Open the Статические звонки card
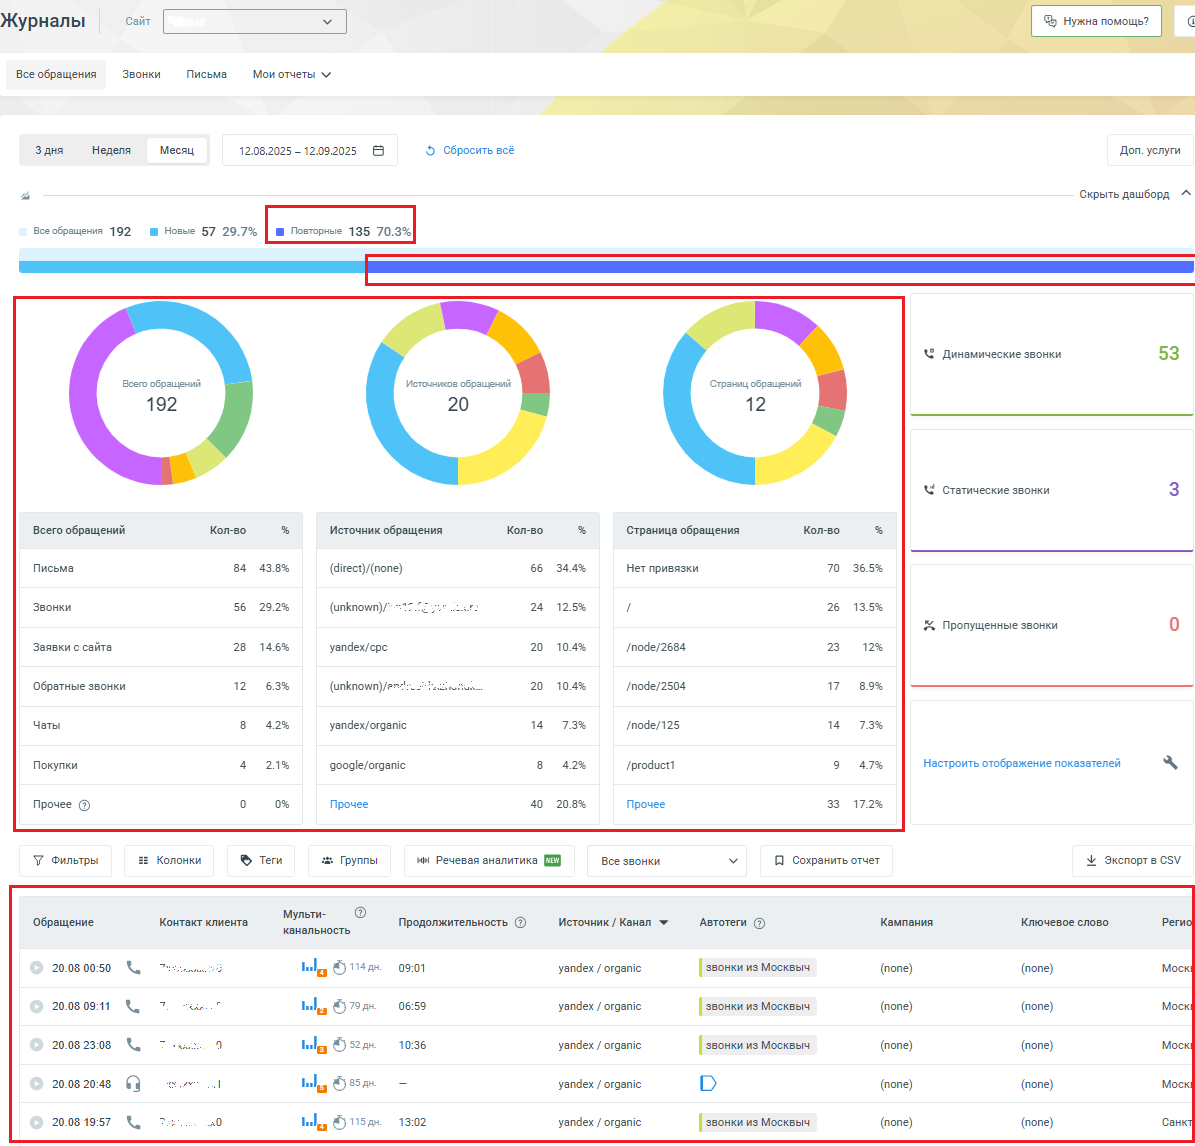Screen dimensions: 1195x1146 coord(1052,490)
